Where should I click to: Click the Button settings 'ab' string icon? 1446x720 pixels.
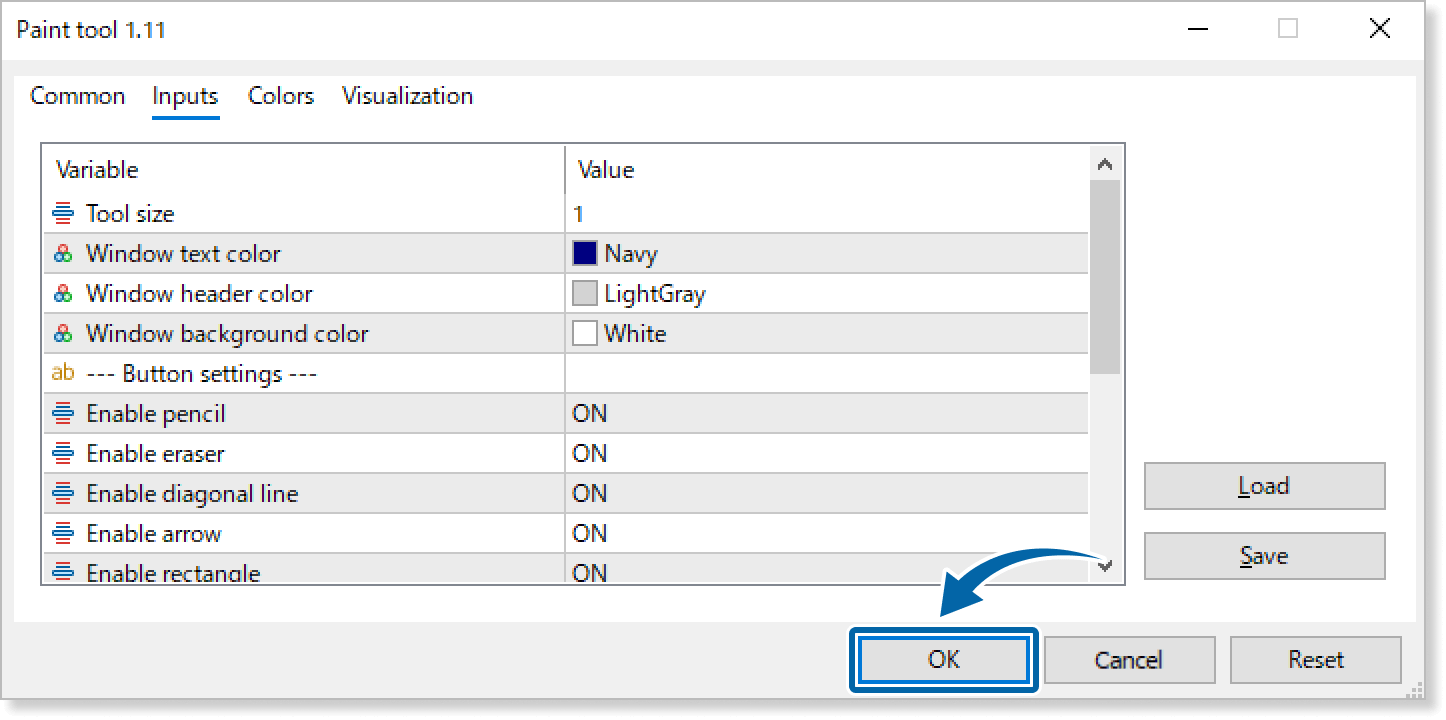tap(63, 373)
